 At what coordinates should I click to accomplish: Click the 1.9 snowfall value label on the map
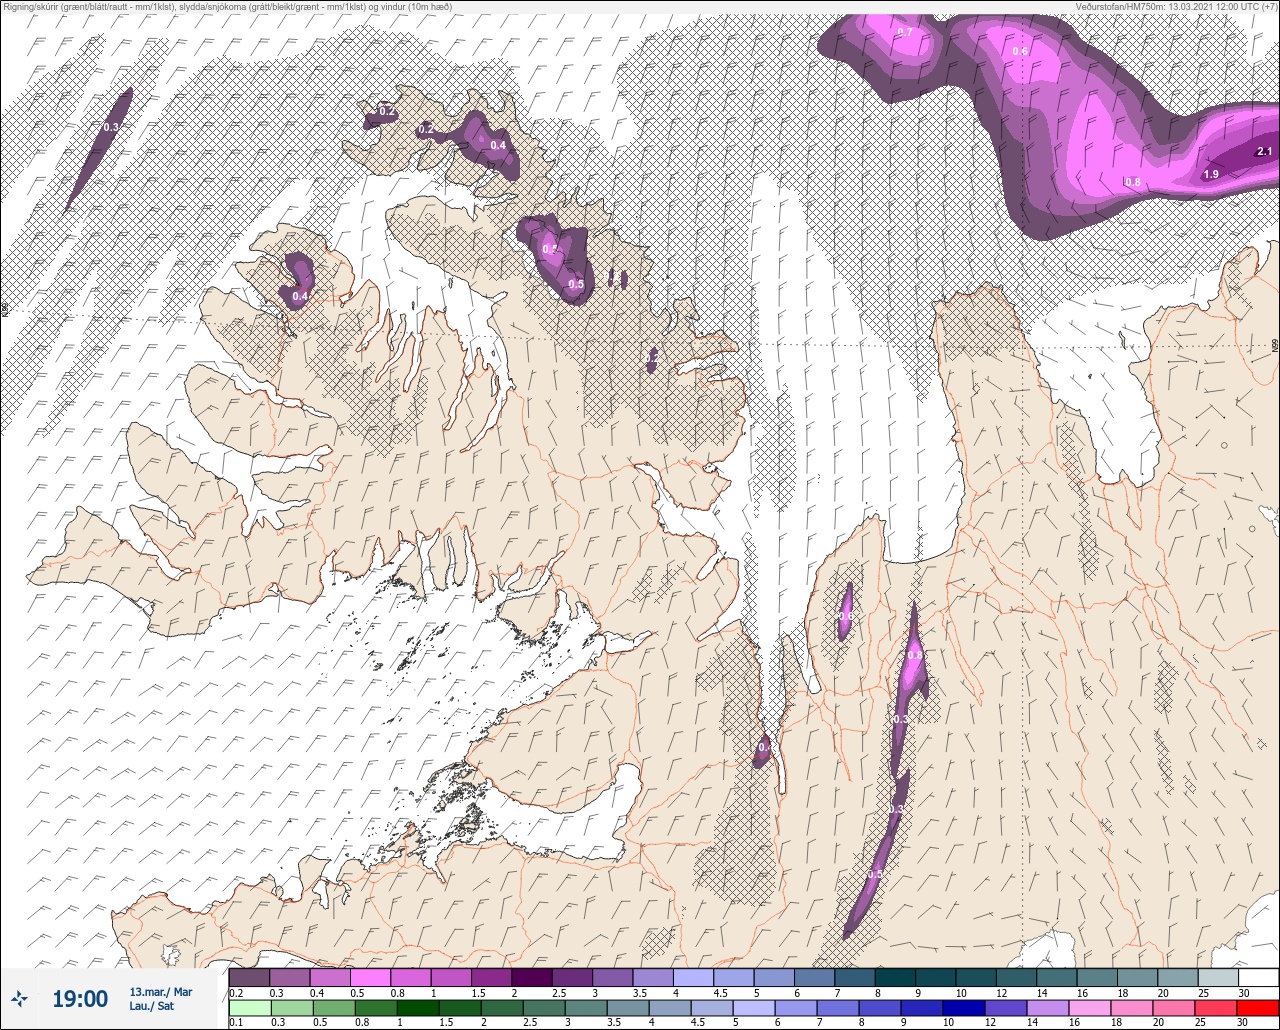coord(1210,174)
